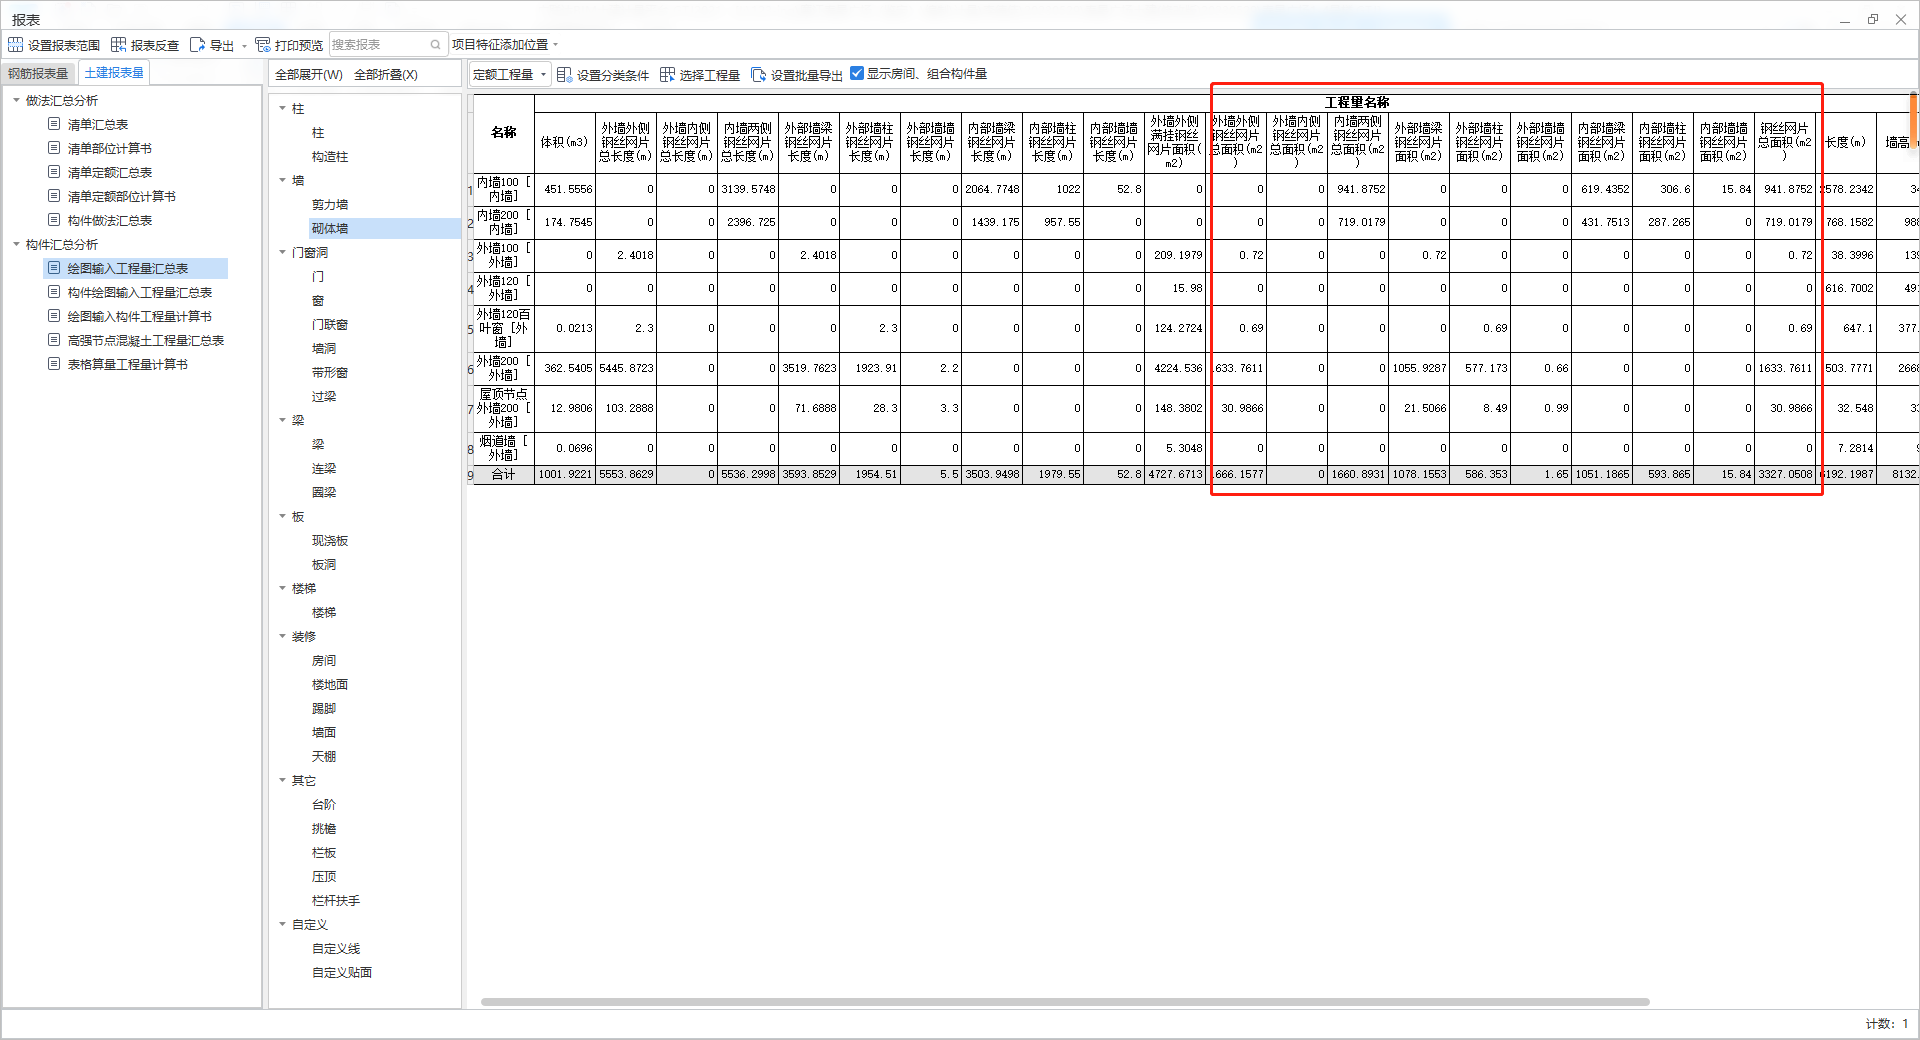Image resolution: width=1920 pixels, height=1040 pixels.
Task: Click the 绘图输入工程量汇总表 document icon
Action: tap(54, 268)
